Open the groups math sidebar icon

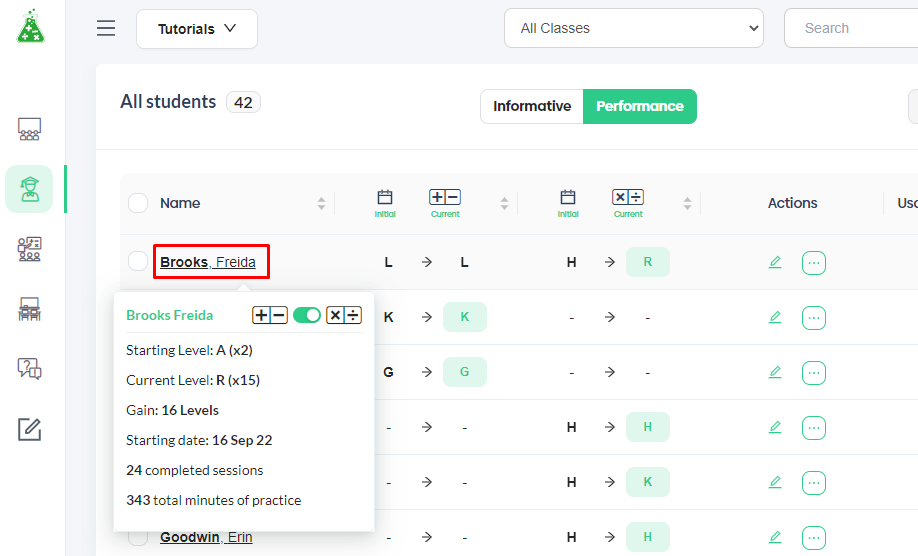pos(29,249)
